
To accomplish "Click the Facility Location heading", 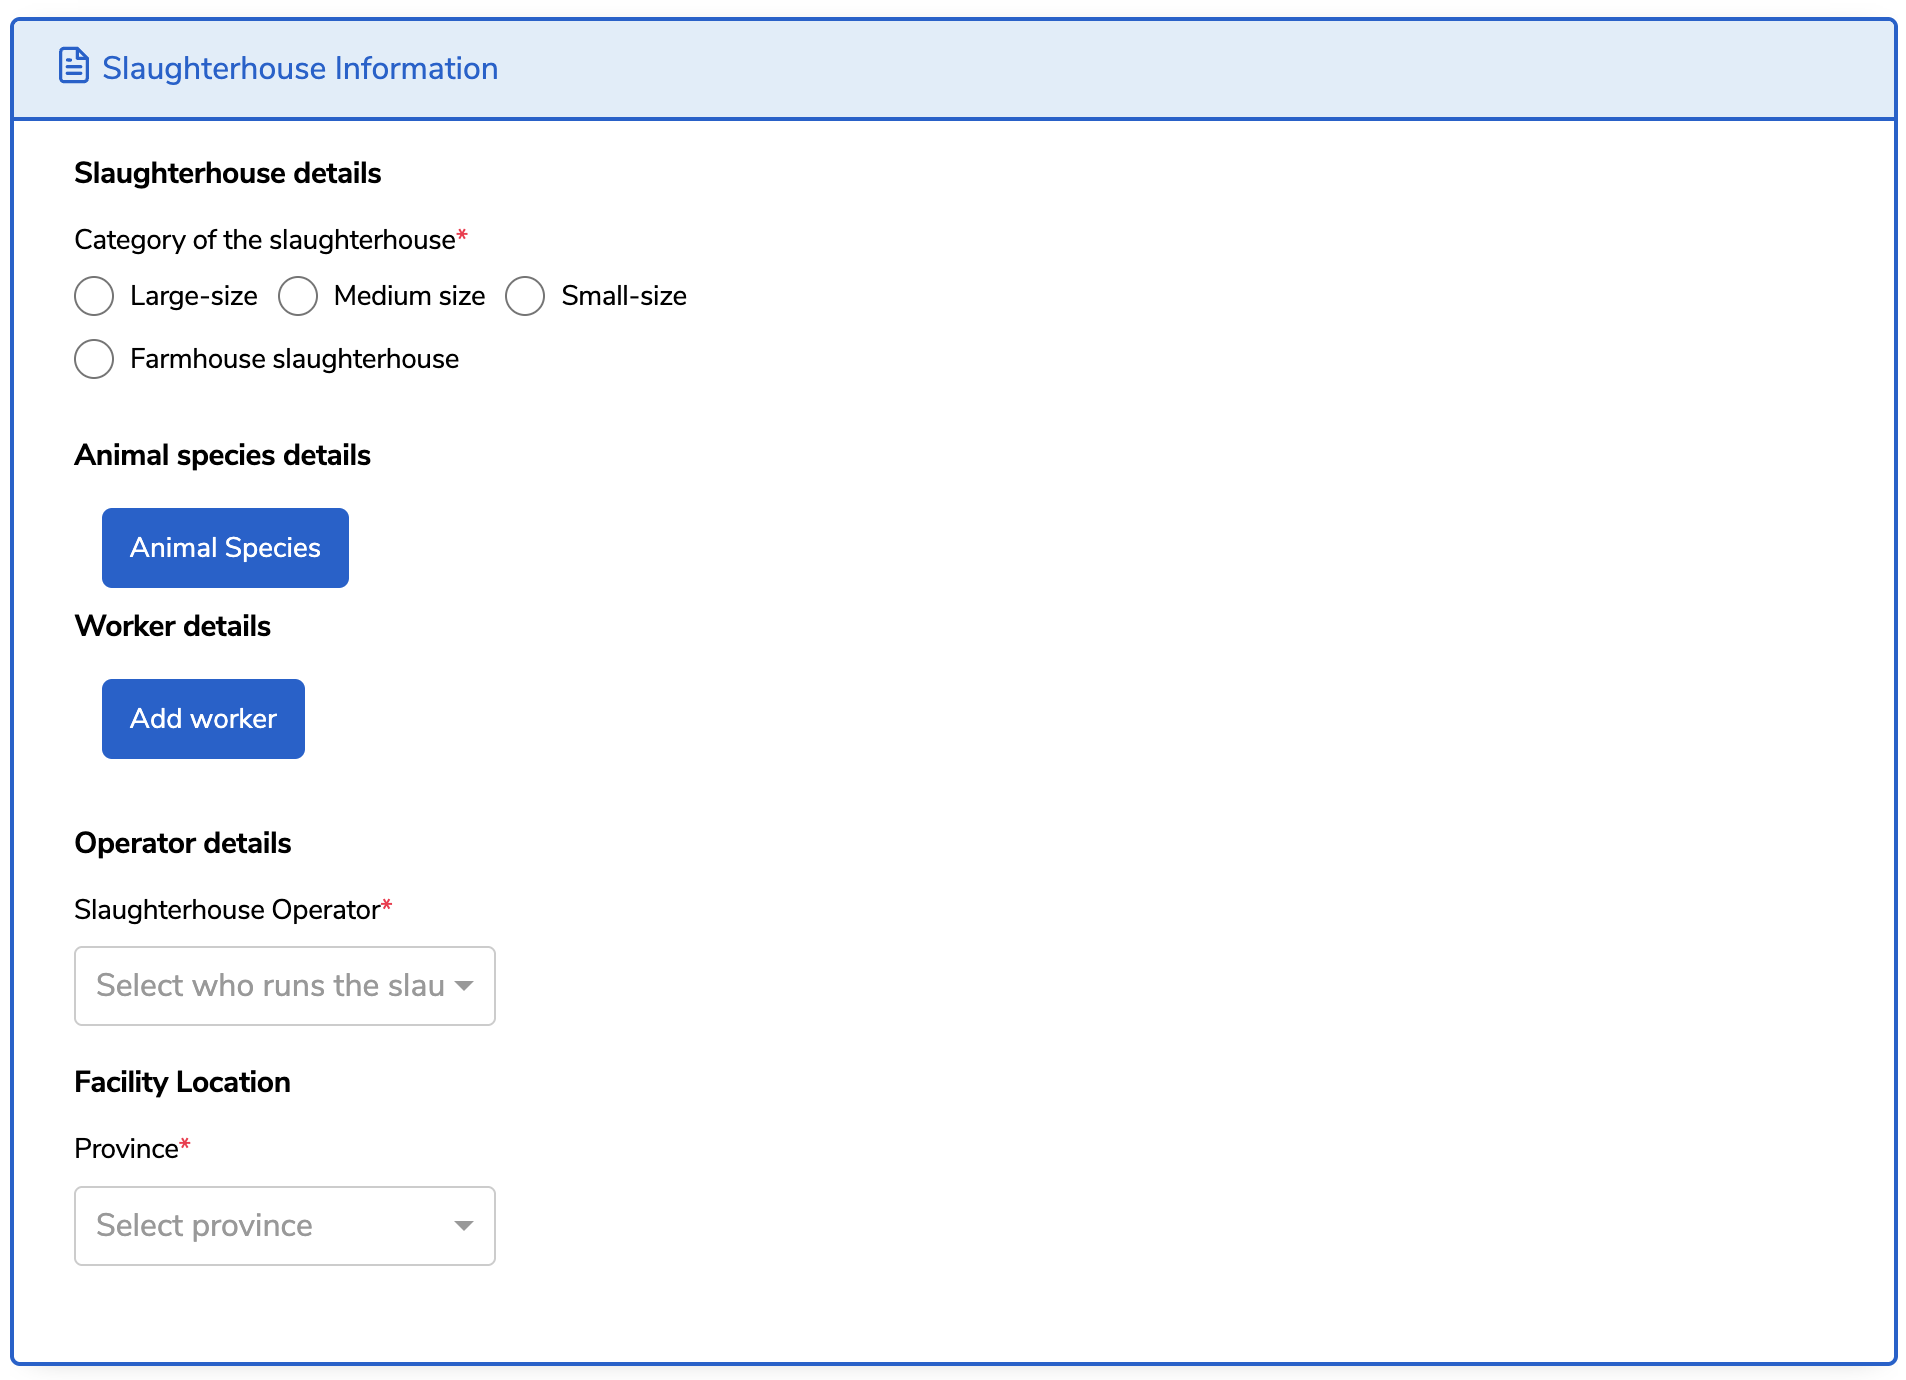I will click(x=182, y=1082).
